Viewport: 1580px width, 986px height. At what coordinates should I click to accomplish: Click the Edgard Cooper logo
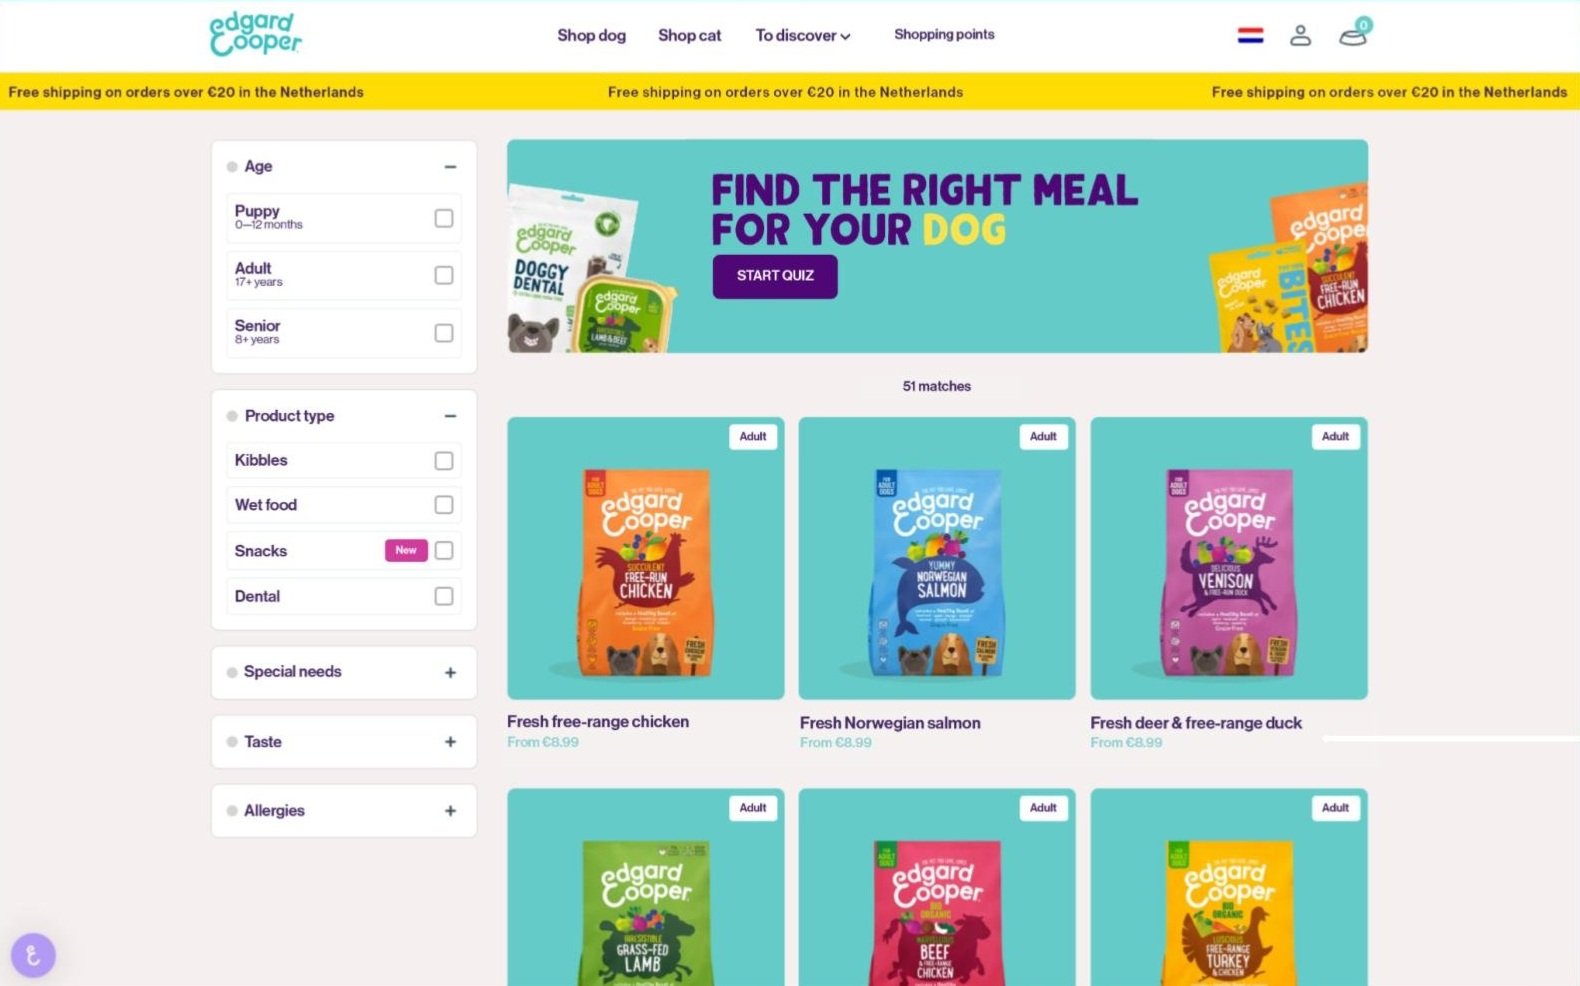(x=255, y=34)
